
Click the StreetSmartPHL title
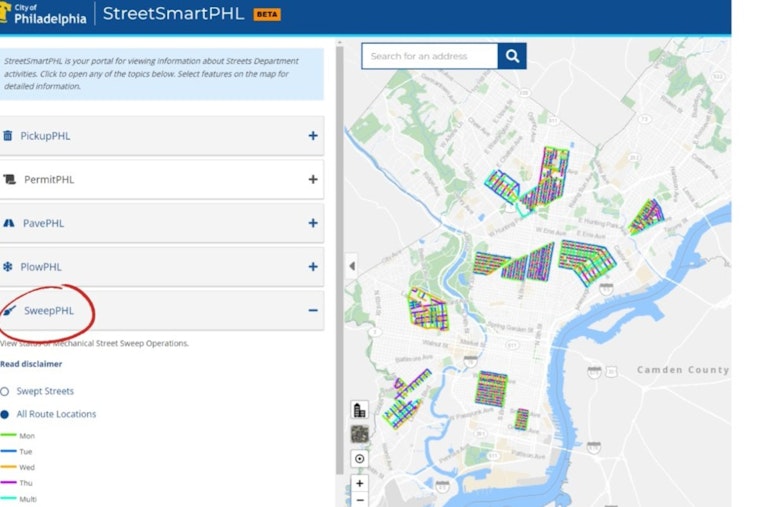click(173, 14)
